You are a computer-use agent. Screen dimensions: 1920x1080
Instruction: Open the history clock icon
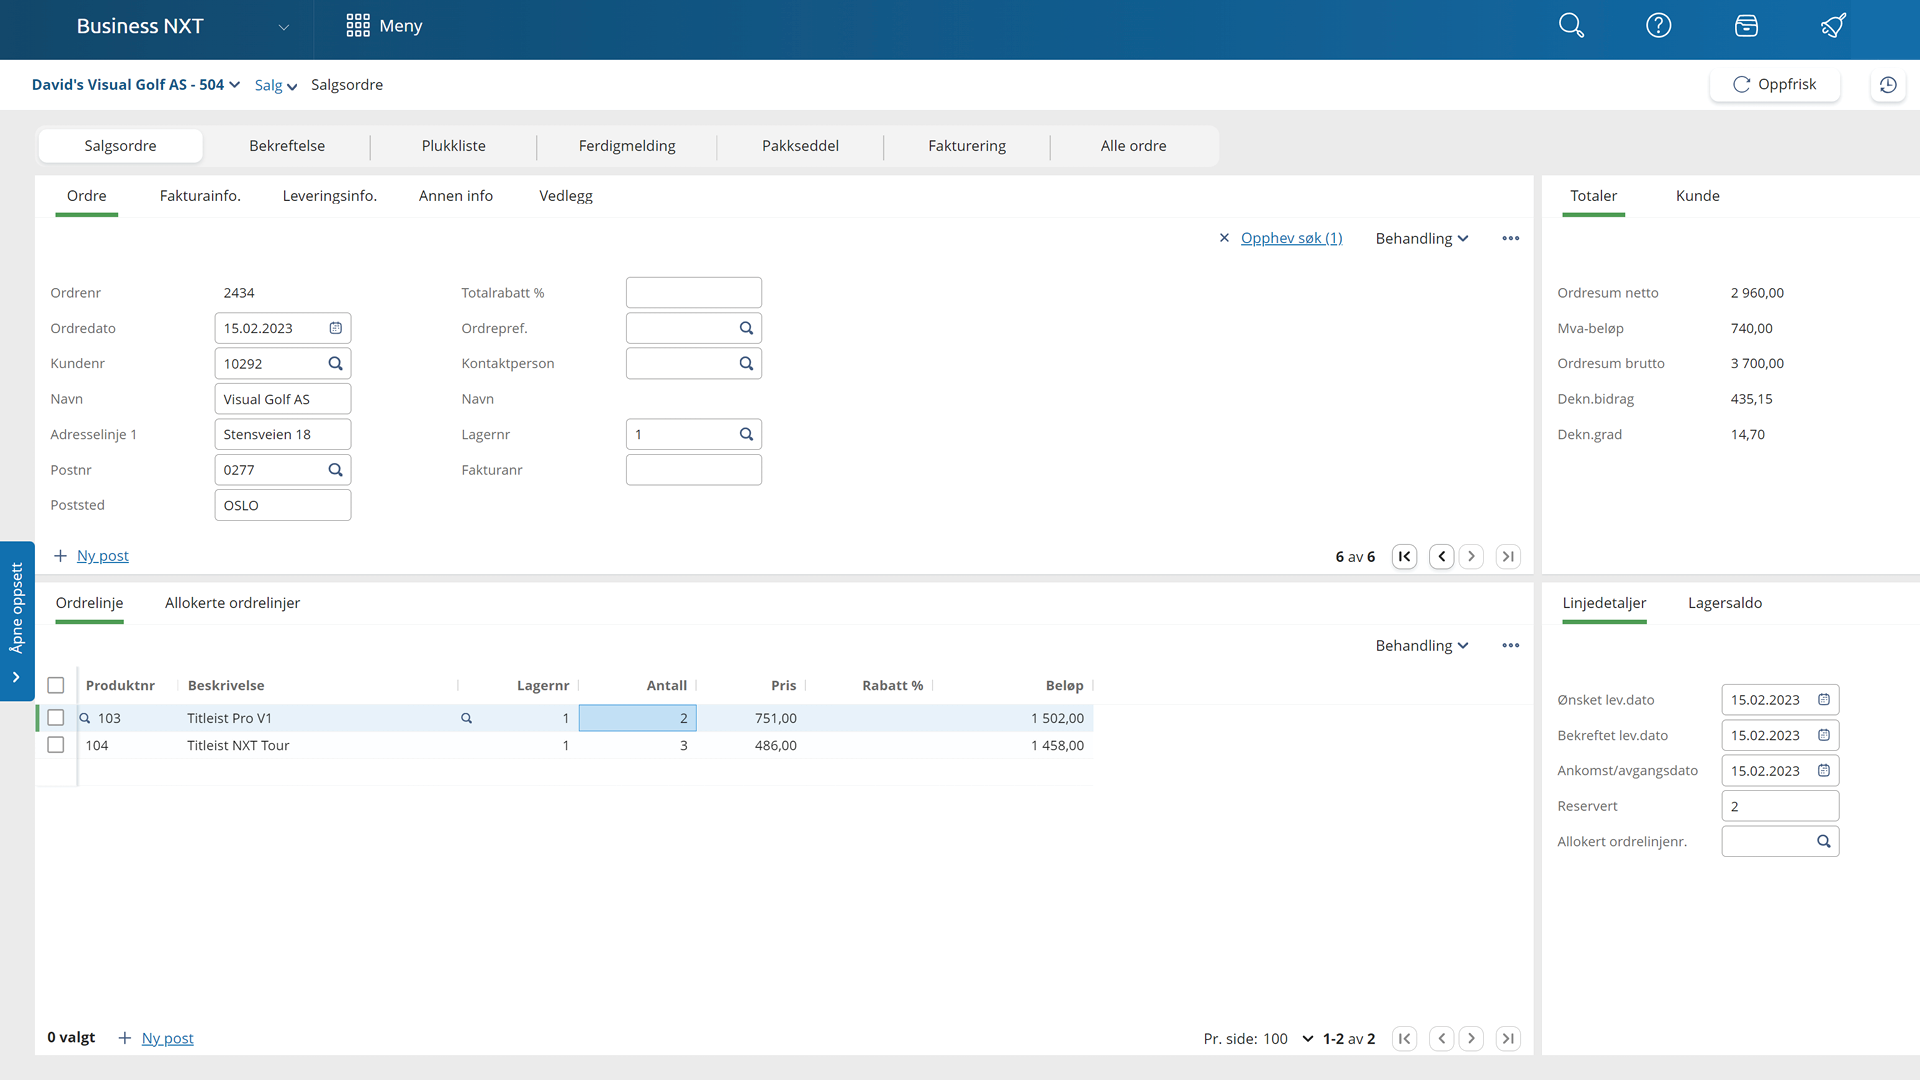pyautogui.click(x=1888, y=85)
